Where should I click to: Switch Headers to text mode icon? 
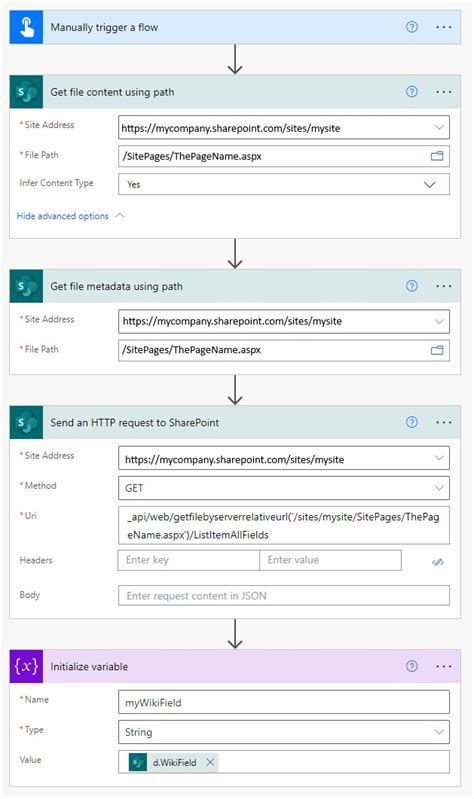pos(437,562)
